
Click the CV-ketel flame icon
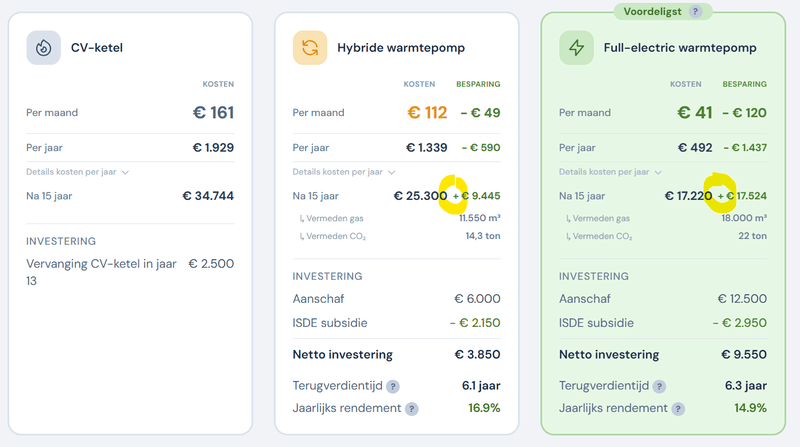point(43,47)
